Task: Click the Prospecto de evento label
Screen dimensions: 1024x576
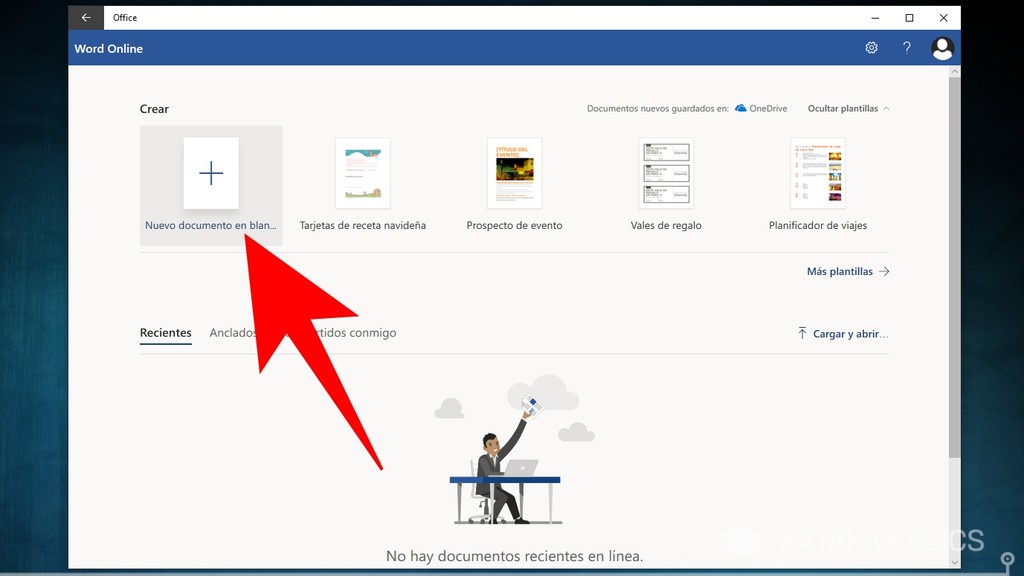Action: click(x=514, y=225)
